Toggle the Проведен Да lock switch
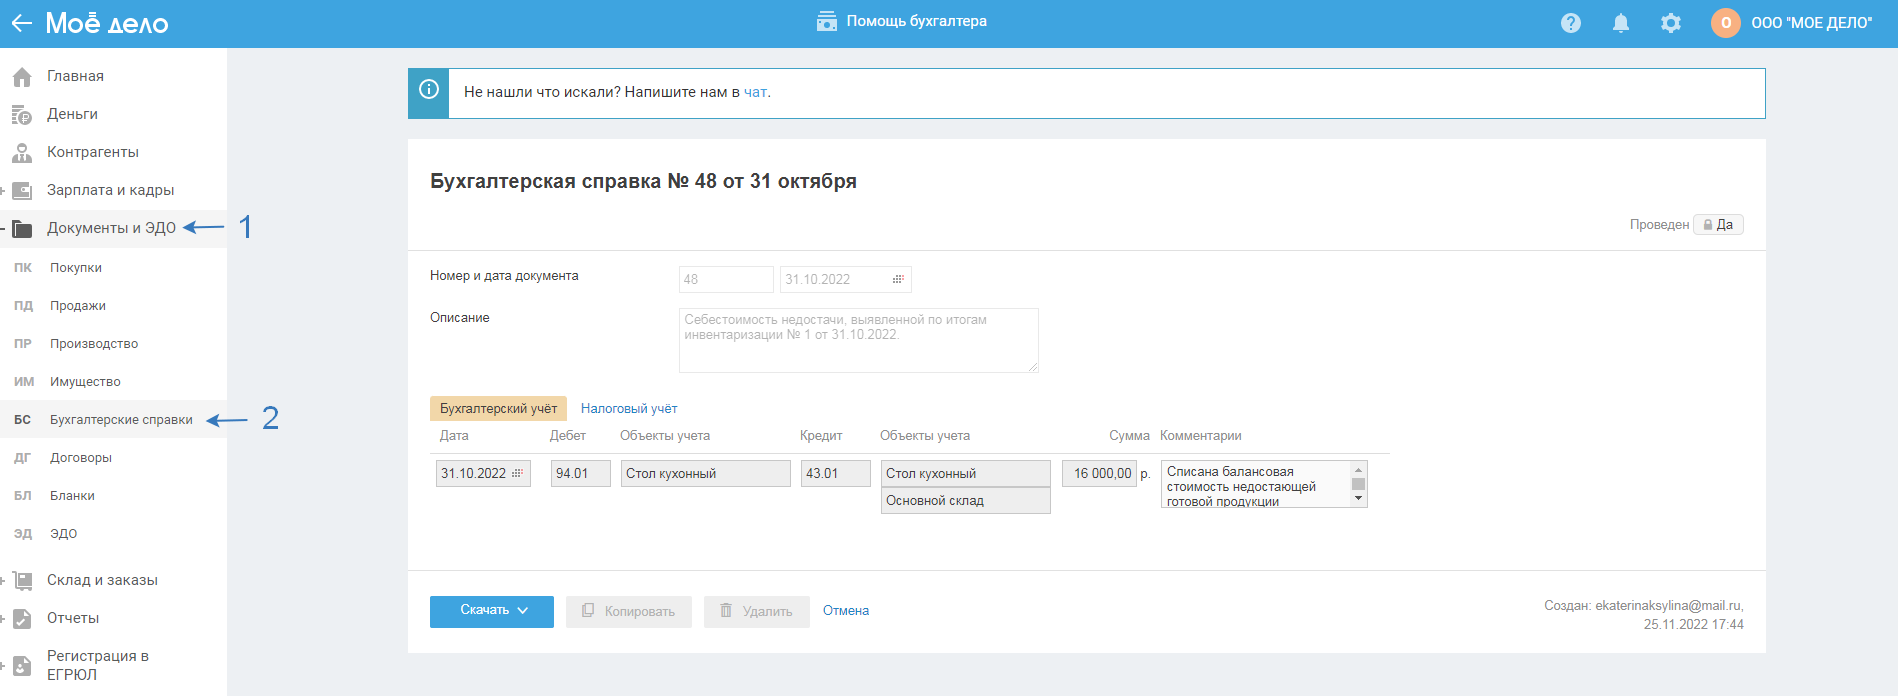This screenshot has width=1898, height=696. [x=1718, y=225]
